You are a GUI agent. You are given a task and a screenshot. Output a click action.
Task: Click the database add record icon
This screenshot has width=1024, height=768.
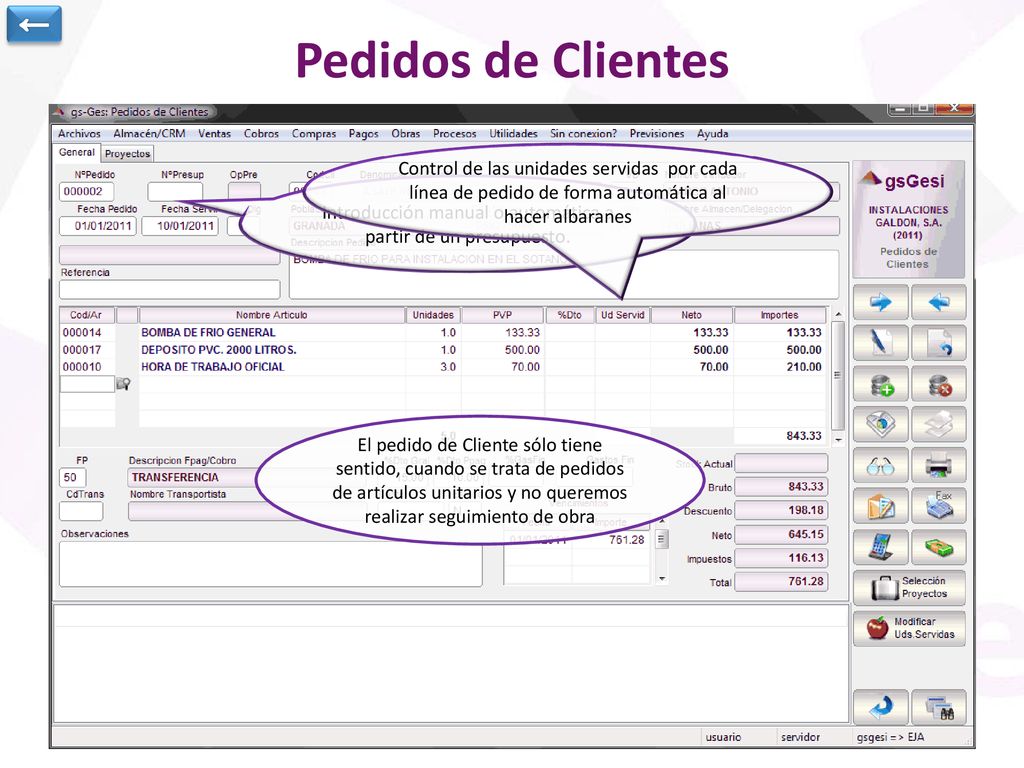click(880, 384)
